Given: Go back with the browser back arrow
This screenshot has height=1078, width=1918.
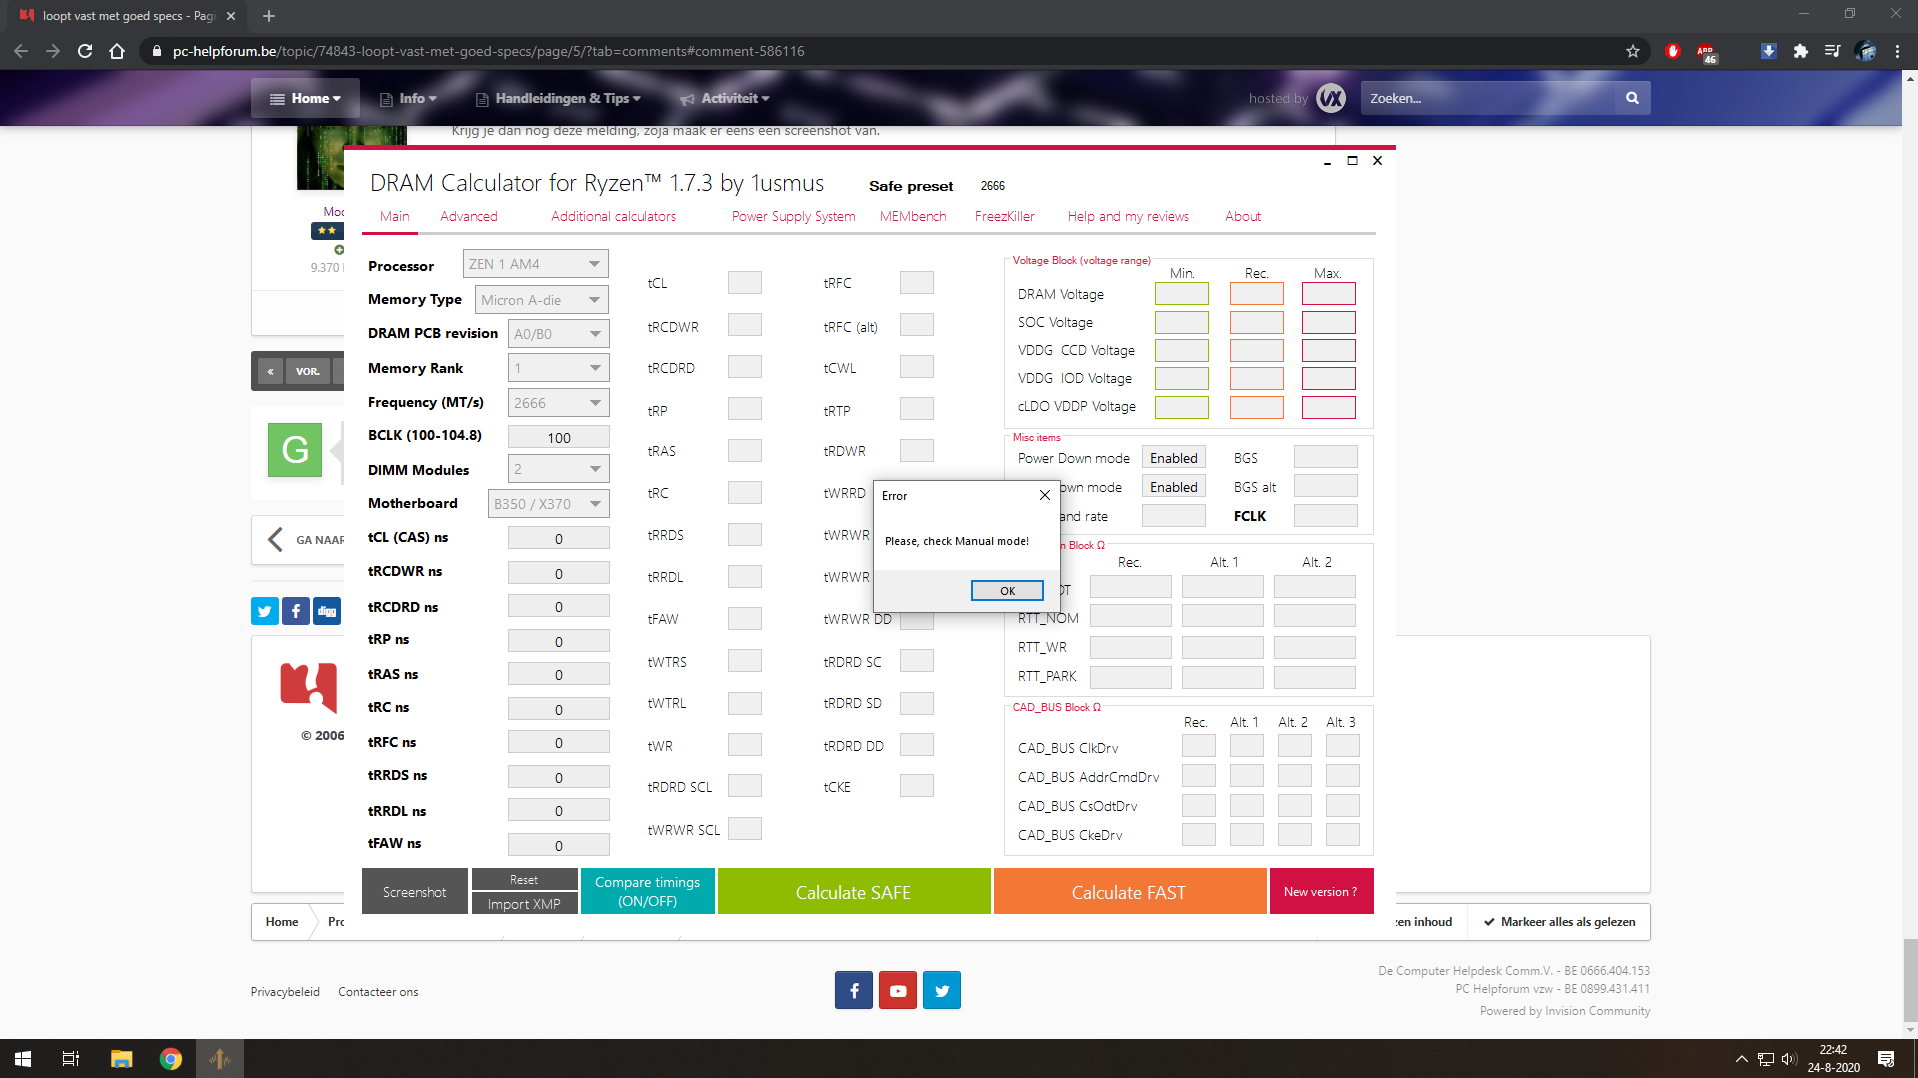Looking at the screenshot, I should pyautogui.click(x=21, y=51).
